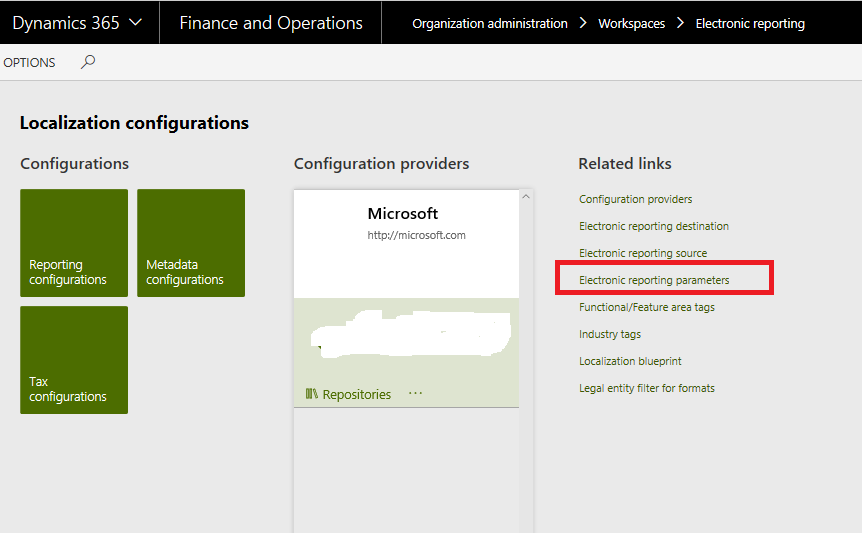The width and height of the screenshot is (867, 533).
Task: Select Organization administration in the breadcrumb
Action: pyautogui.click(x=489, y=23)
